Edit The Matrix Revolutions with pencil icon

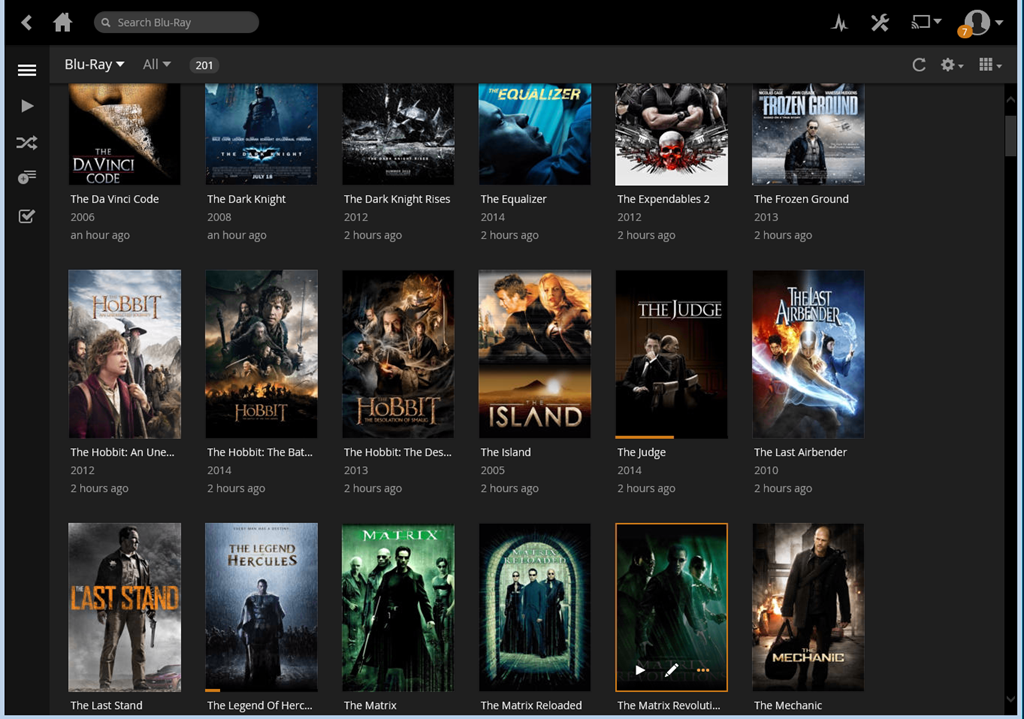pos(671,670)
